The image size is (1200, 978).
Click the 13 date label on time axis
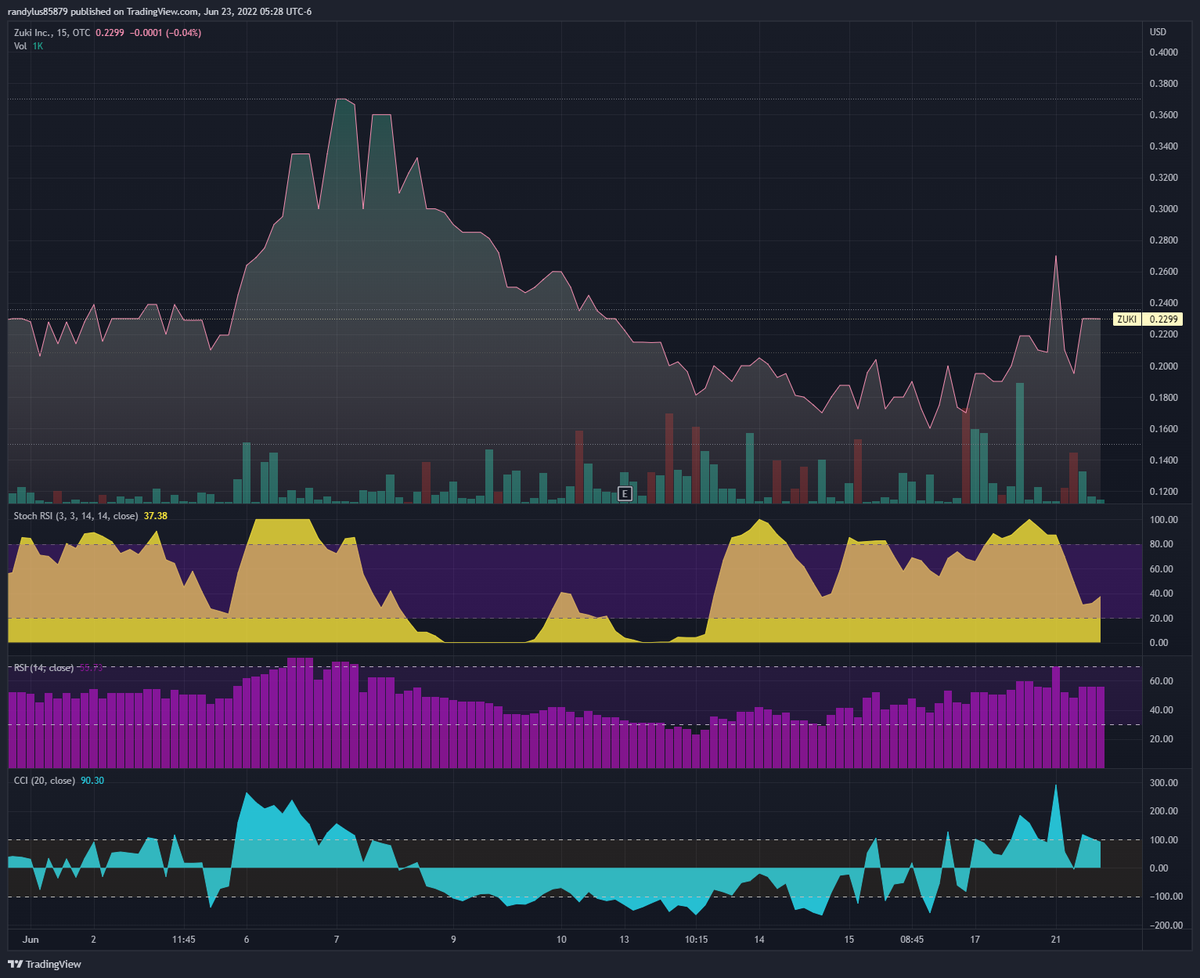click(x=626, y=940)
